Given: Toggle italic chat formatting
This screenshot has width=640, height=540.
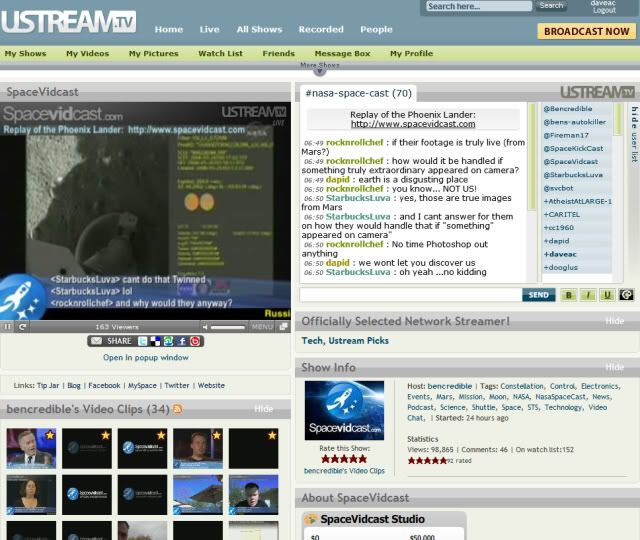Looking at the screenshot, I should point(588,295).
